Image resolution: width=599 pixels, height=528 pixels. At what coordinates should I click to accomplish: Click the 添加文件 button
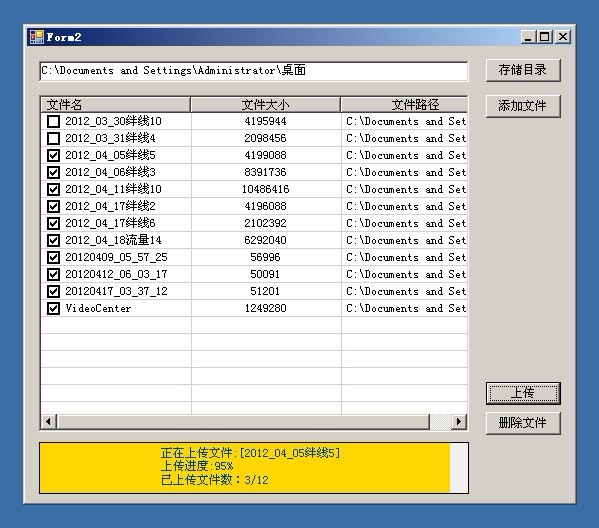(x=523, y=106)
